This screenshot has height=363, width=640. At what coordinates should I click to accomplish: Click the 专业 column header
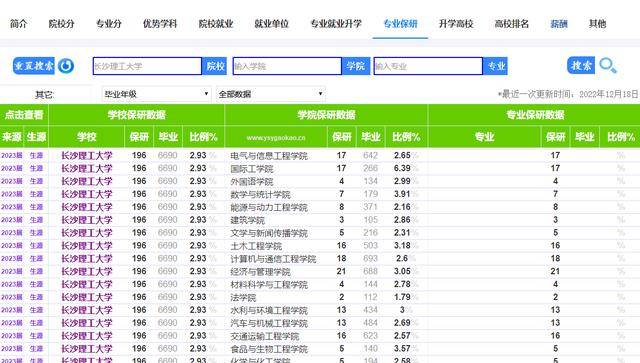(x=484, y=137)
